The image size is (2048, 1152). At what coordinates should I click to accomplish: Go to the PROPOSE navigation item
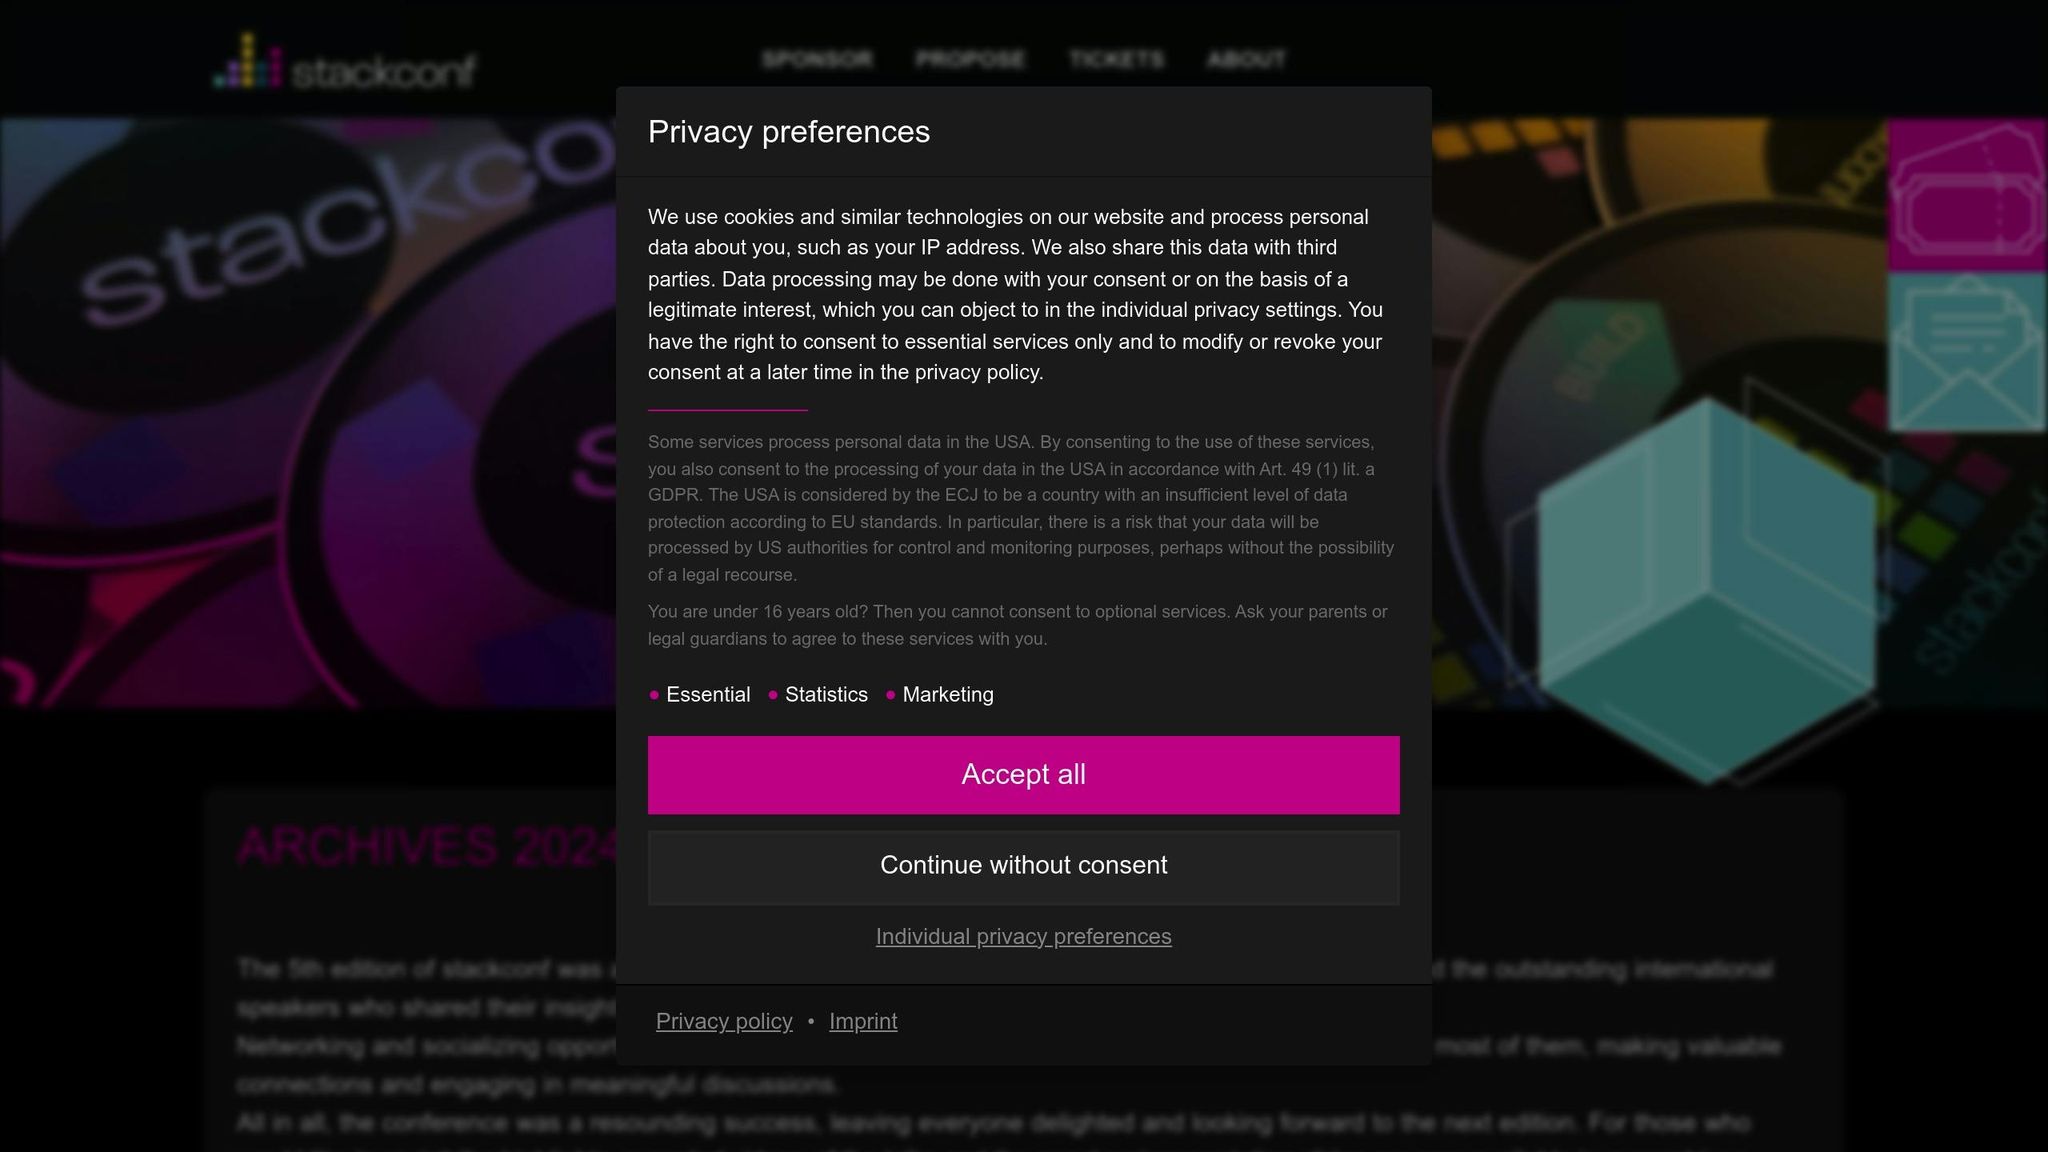point(970,59)
